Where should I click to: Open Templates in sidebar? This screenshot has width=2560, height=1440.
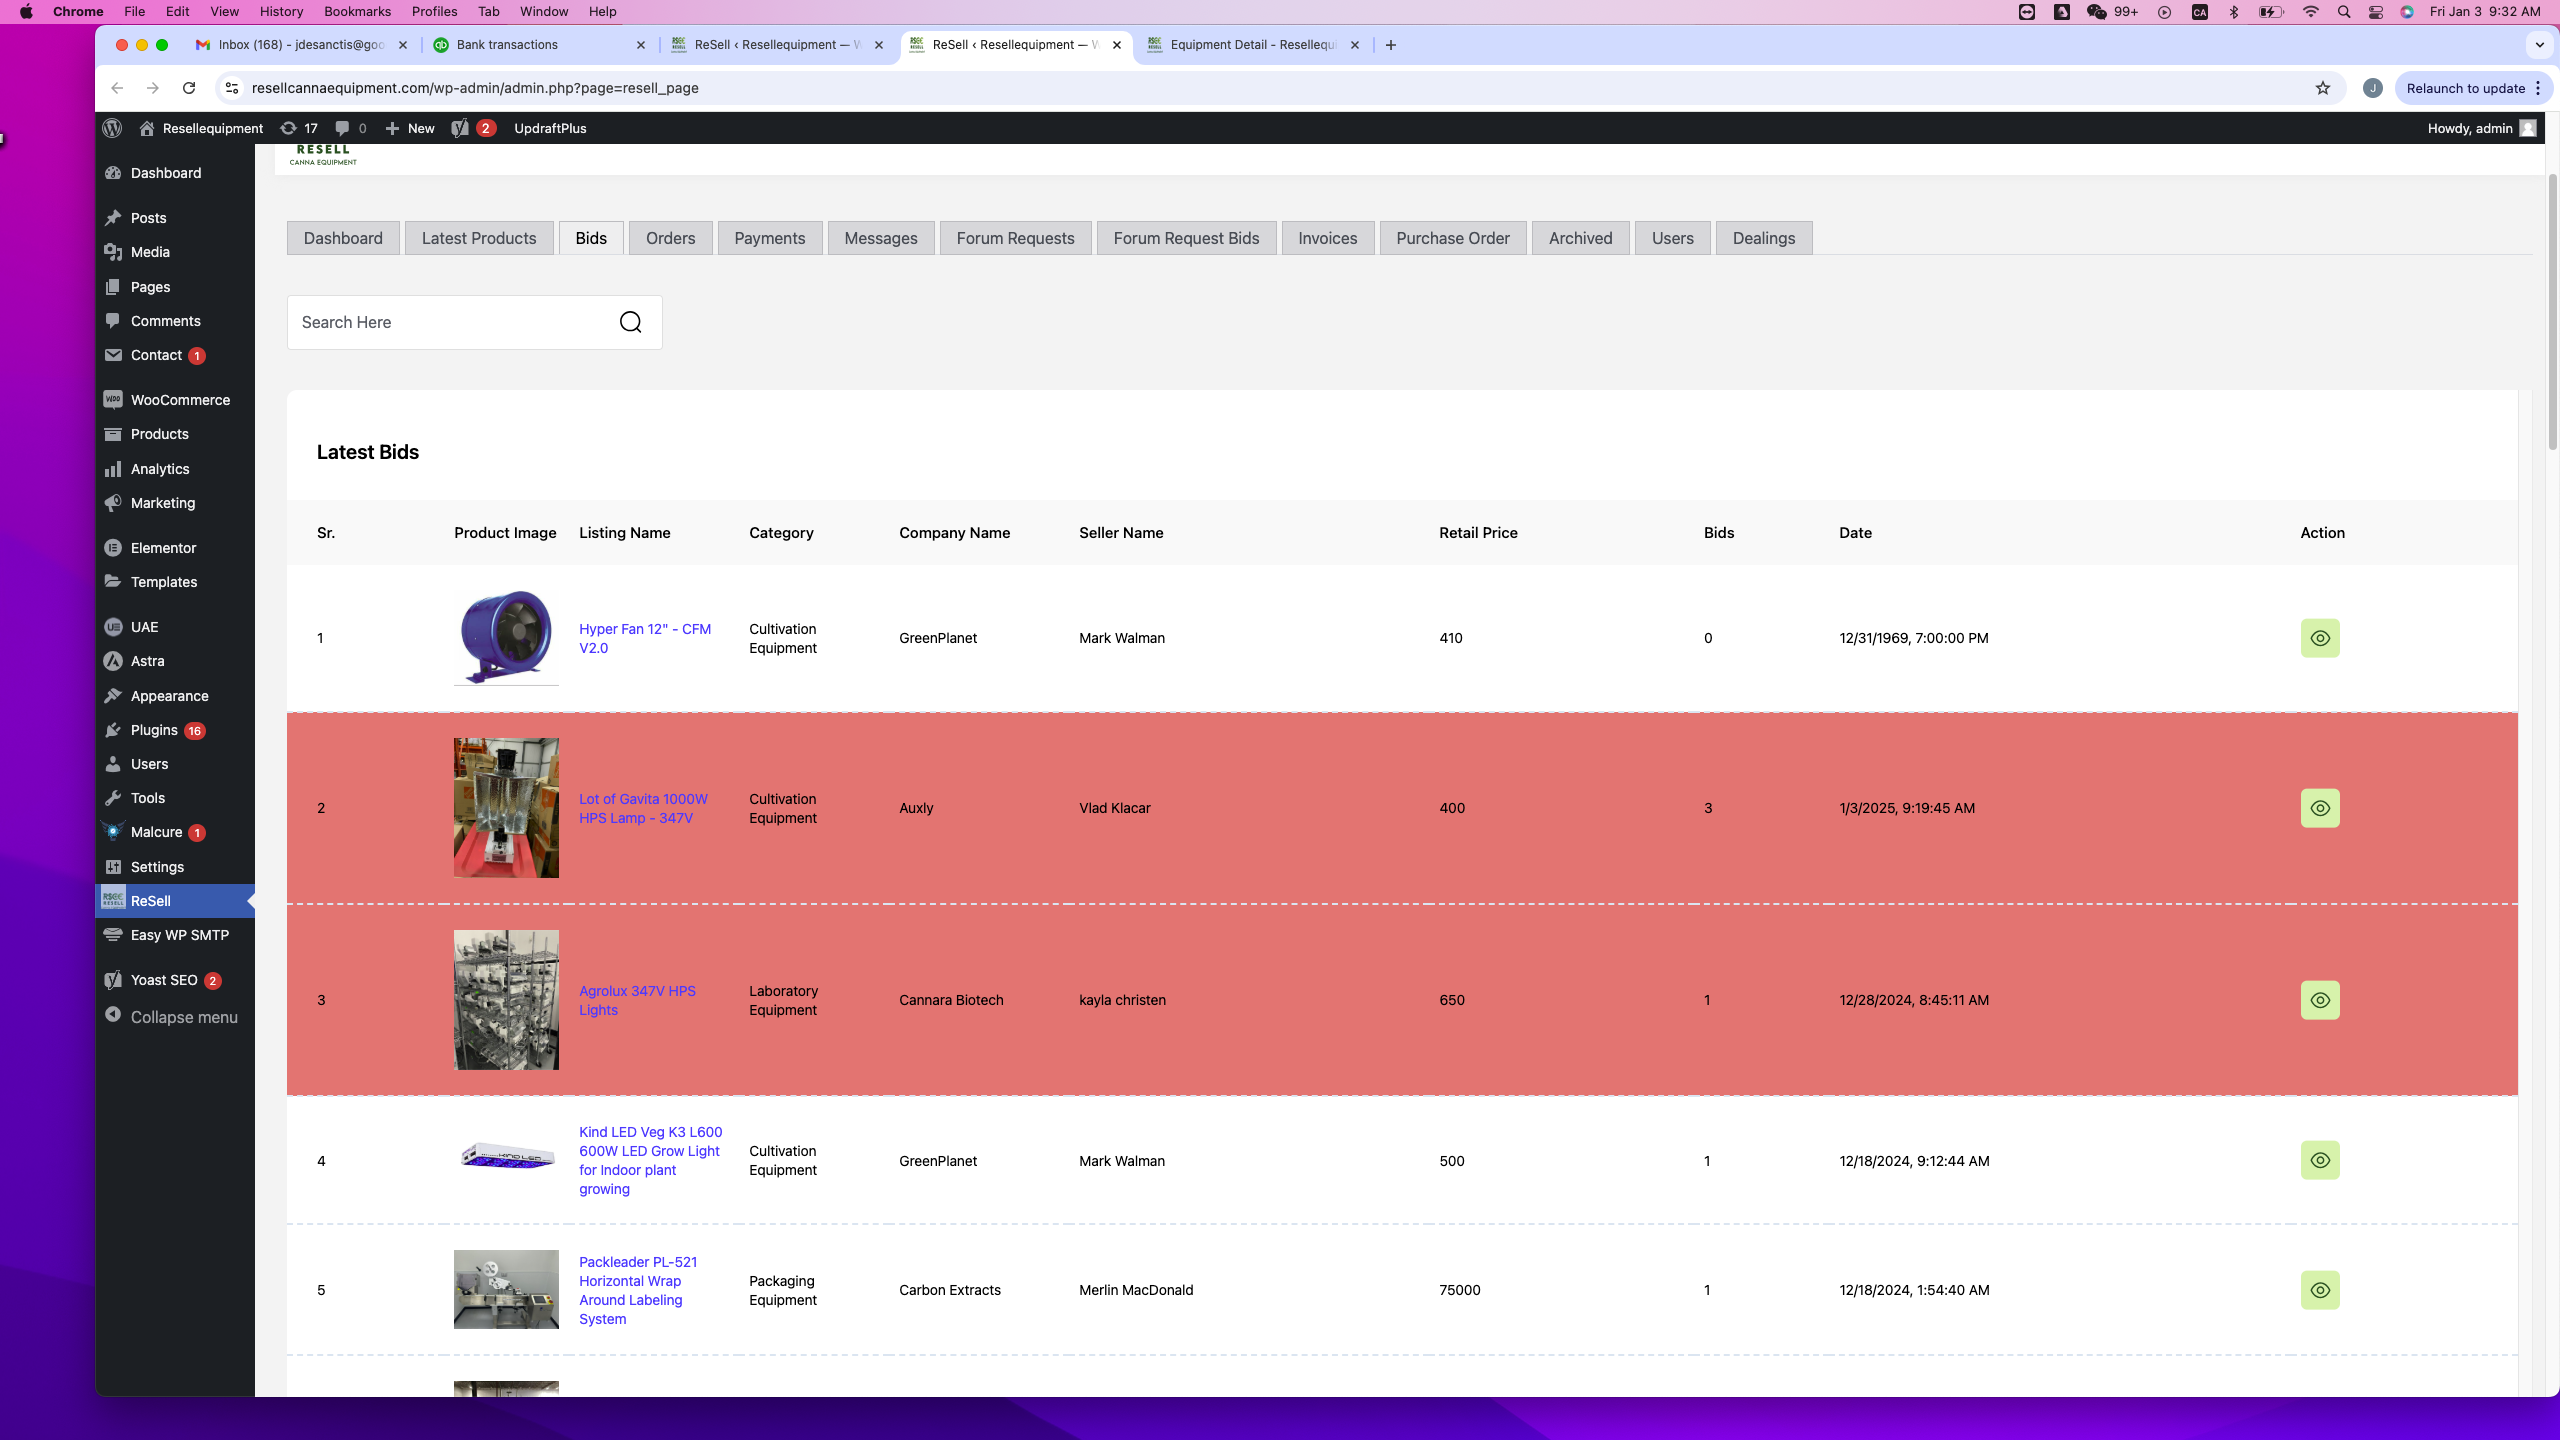pyautogui.click(x=175, y=582)
